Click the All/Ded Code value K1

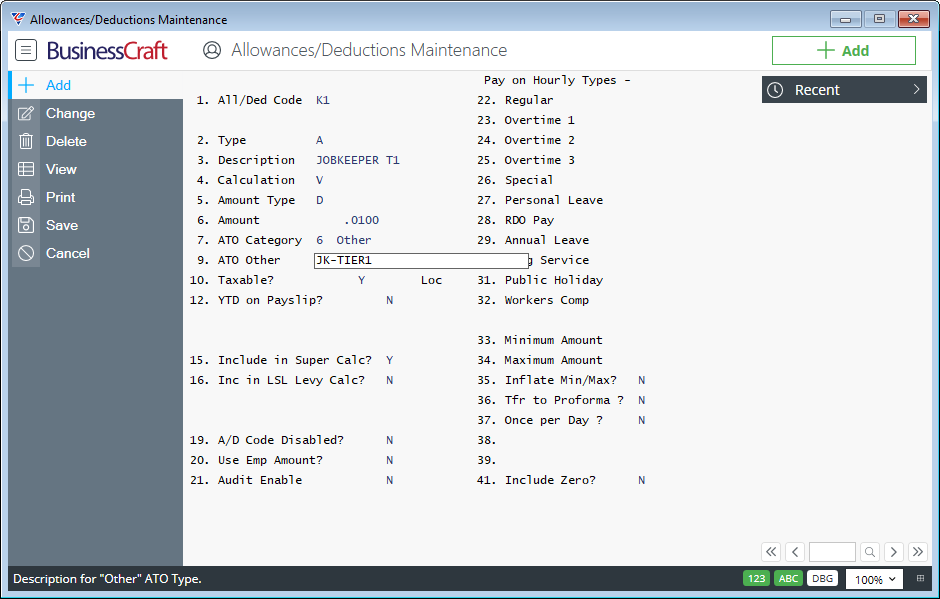pyautogui.click(x=323, y=100)
